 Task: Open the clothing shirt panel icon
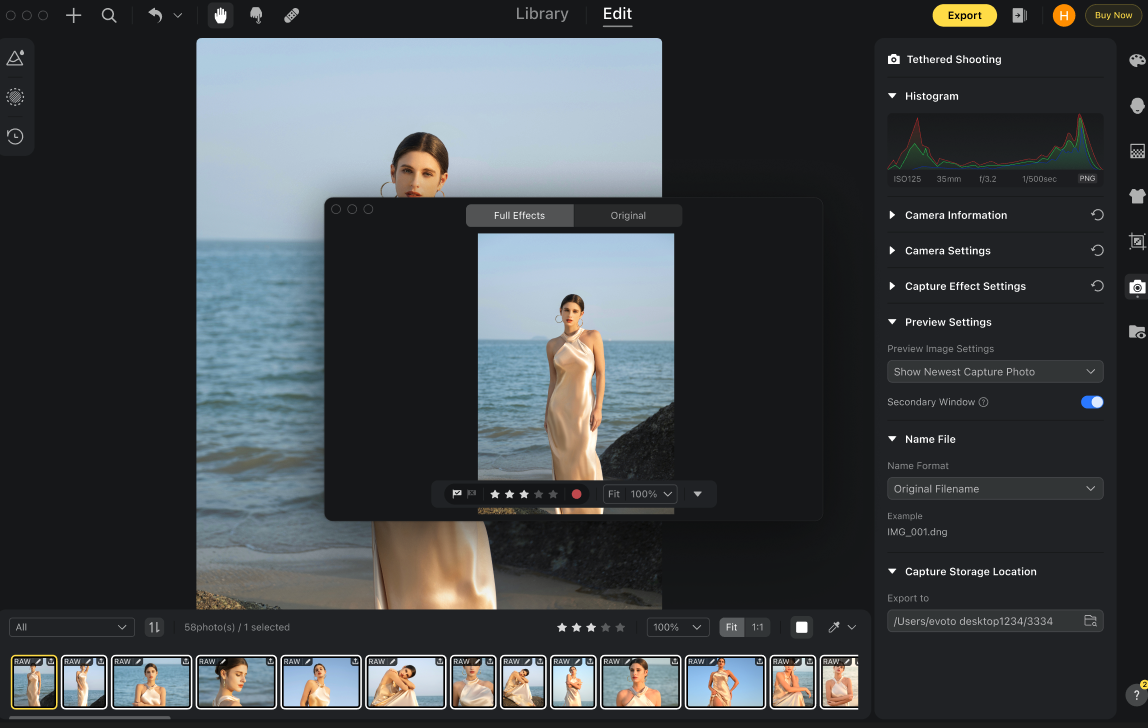point(1137,196)
